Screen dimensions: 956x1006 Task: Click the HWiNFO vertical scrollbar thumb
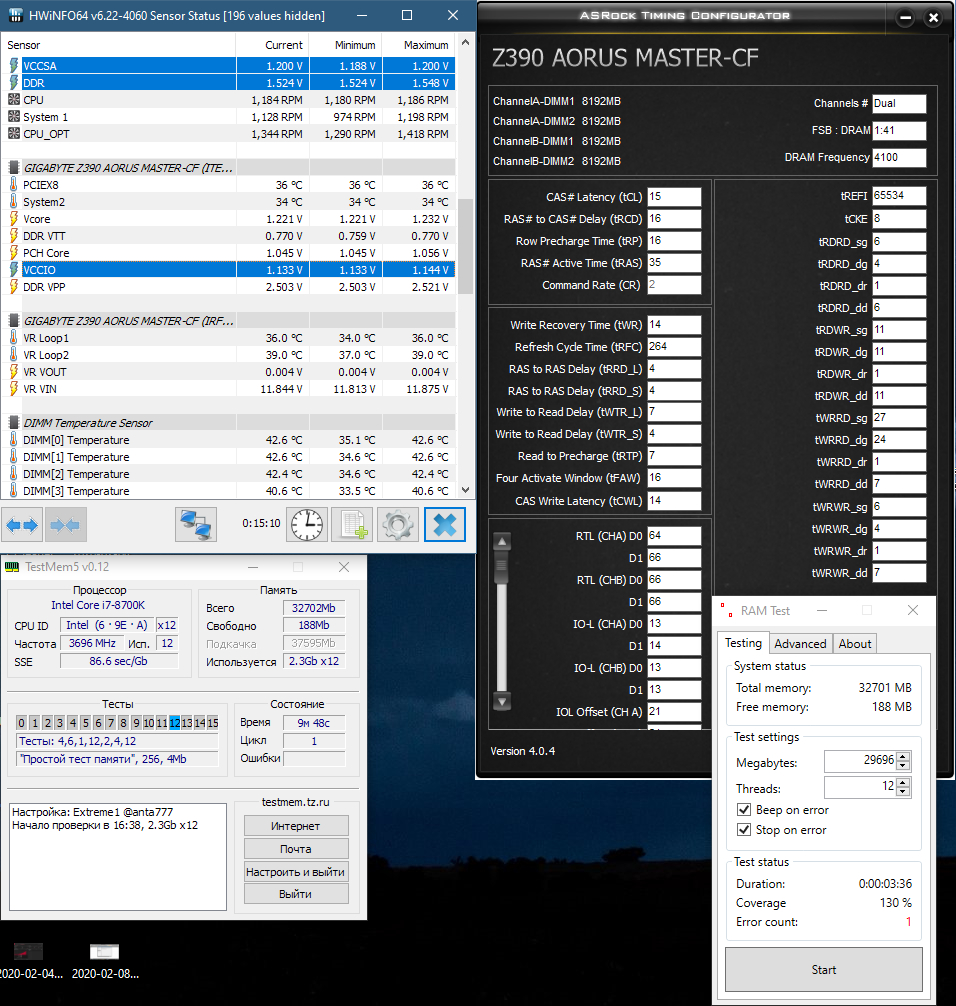466,245
